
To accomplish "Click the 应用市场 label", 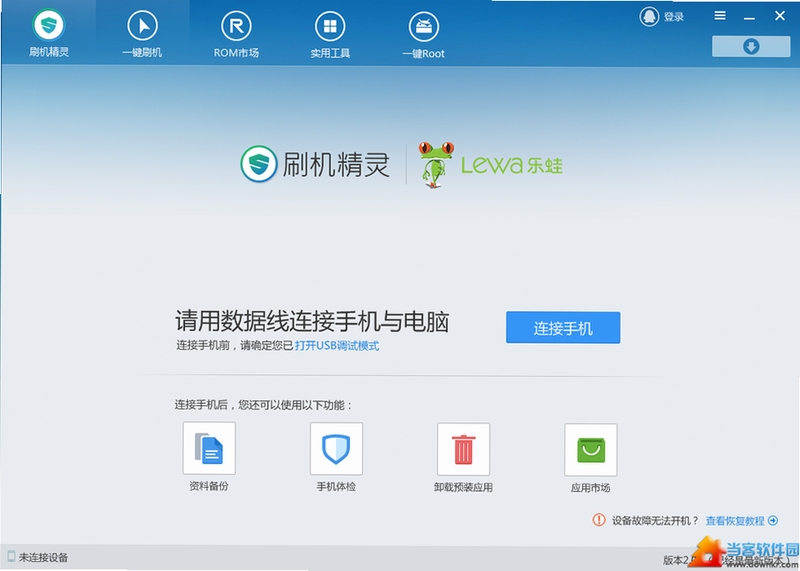I will (x=590, y=488).
